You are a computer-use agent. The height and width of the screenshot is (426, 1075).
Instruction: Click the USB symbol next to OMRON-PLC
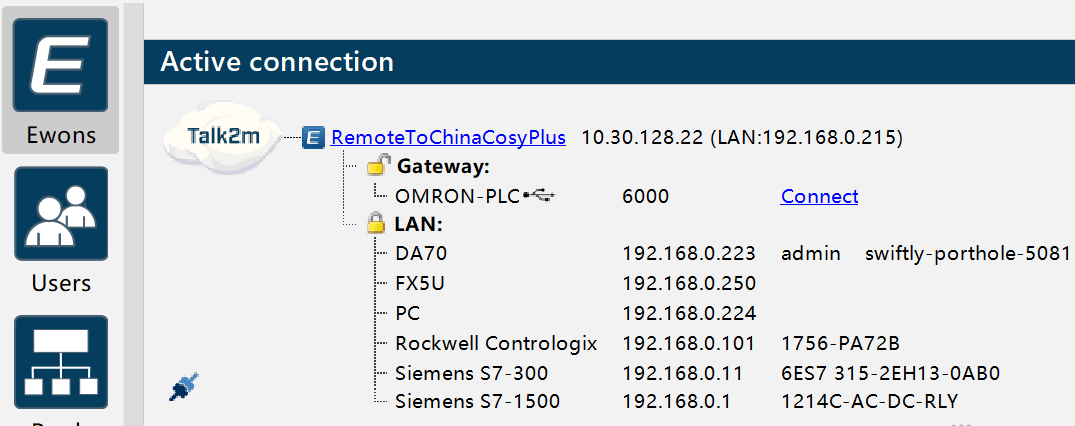click(539, 196)
